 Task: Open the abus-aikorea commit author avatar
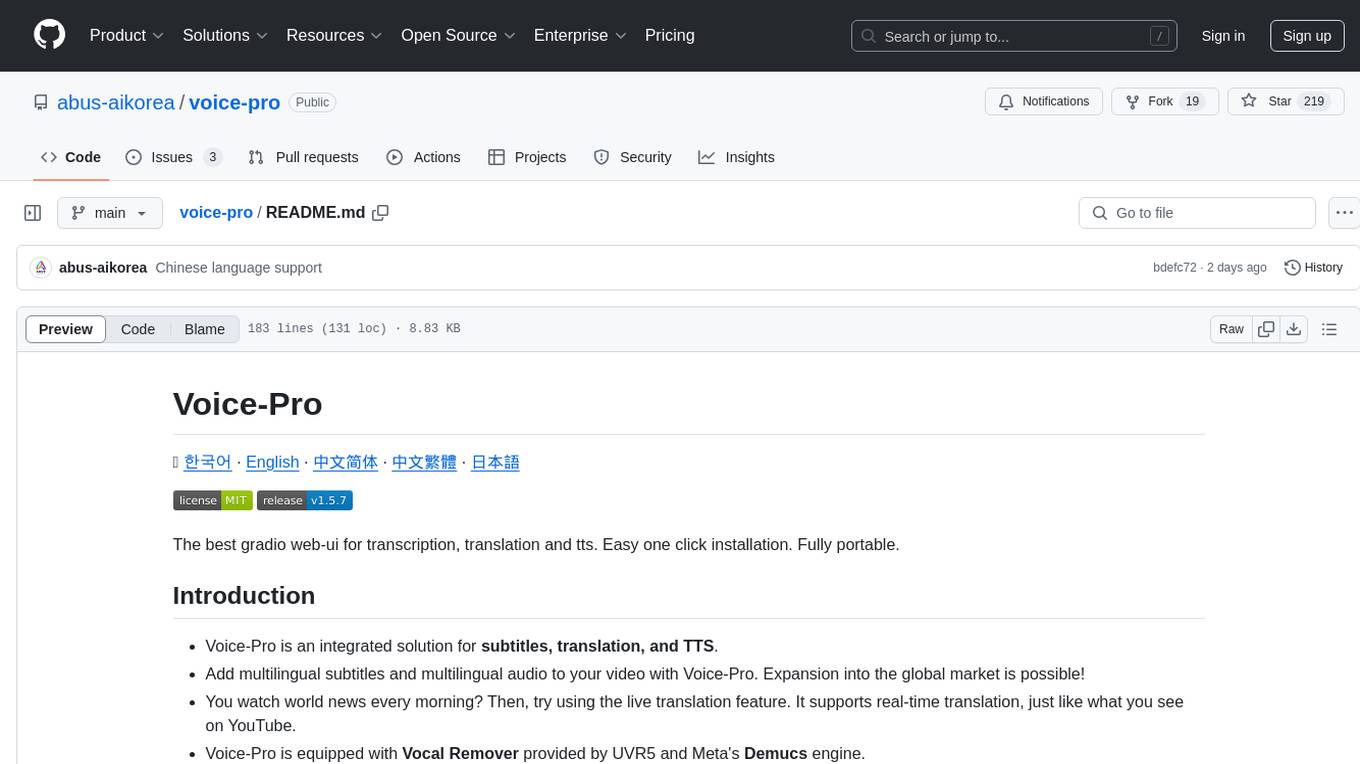41,268
